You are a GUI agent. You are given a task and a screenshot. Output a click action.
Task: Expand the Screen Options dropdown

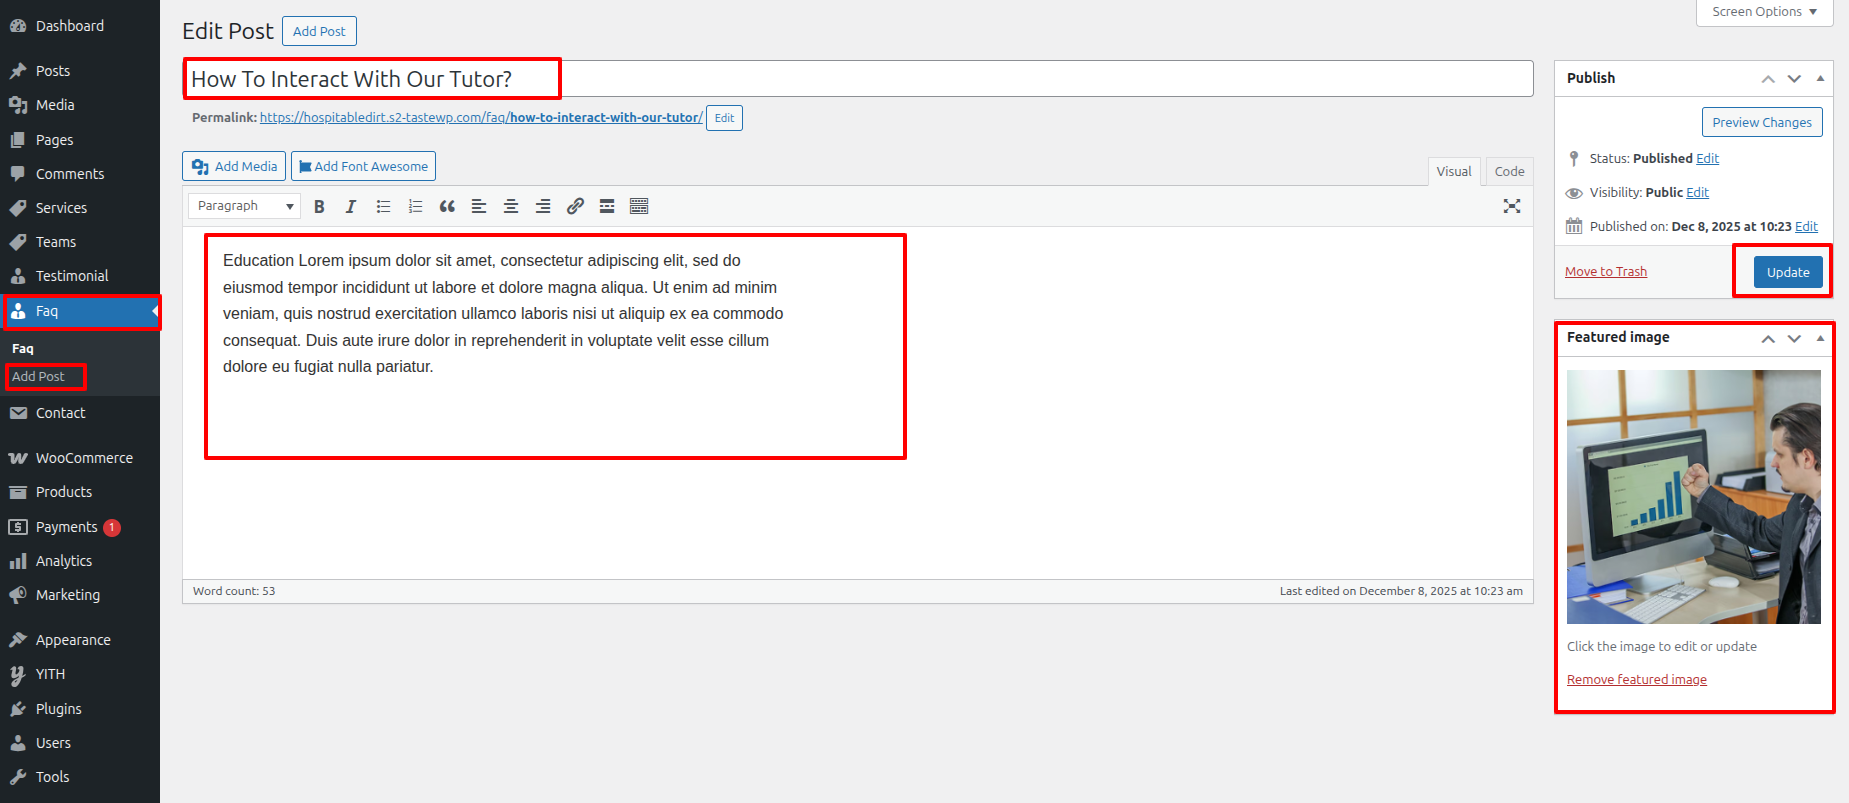[1764, 12]
